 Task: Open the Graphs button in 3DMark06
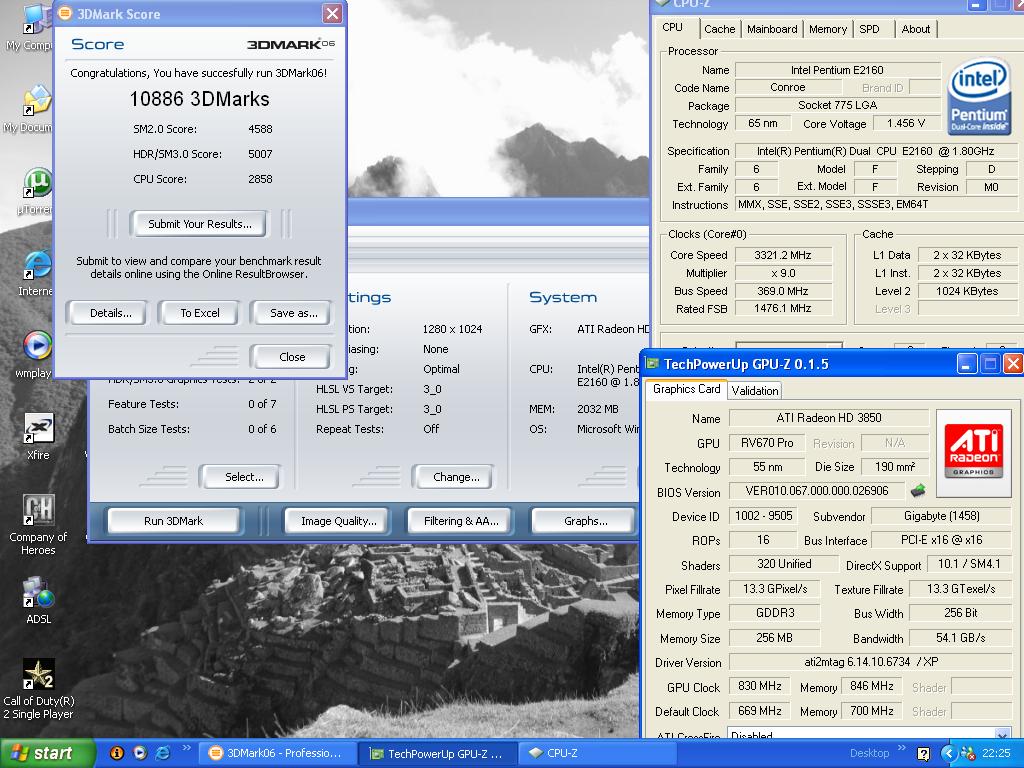[x=585, y=520]
